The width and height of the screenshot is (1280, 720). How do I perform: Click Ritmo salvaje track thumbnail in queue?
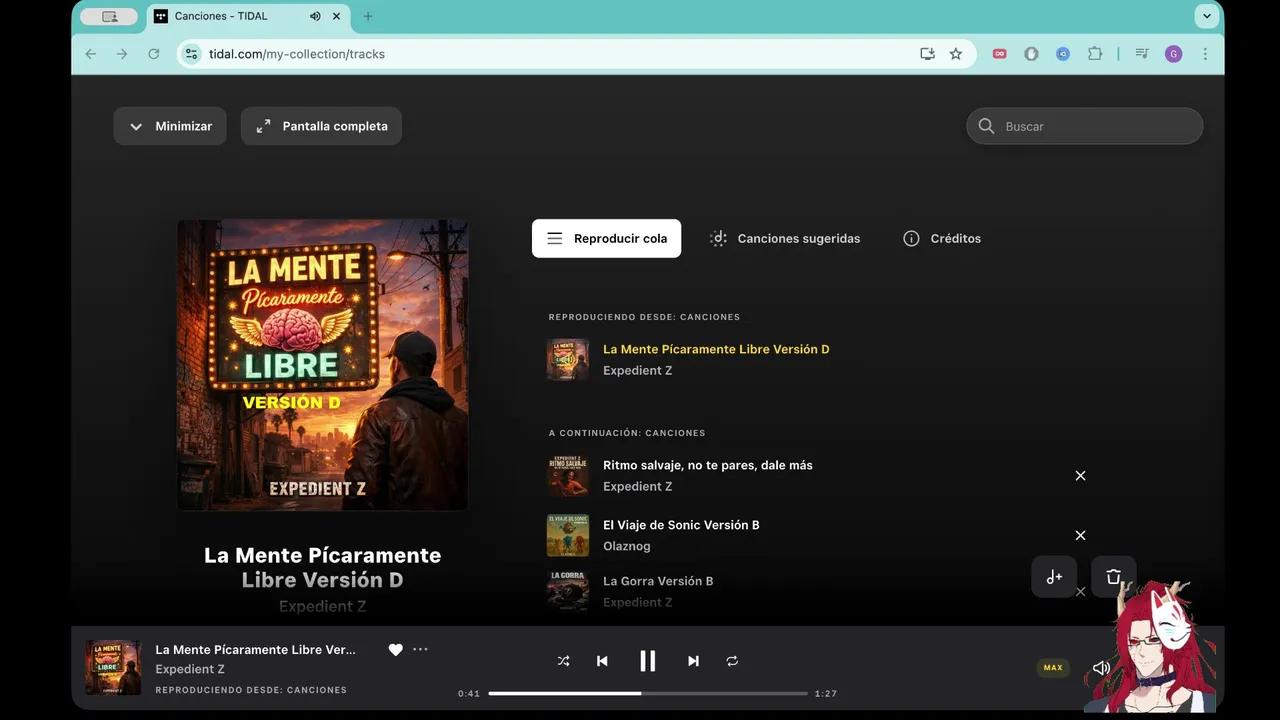point(568,475)
